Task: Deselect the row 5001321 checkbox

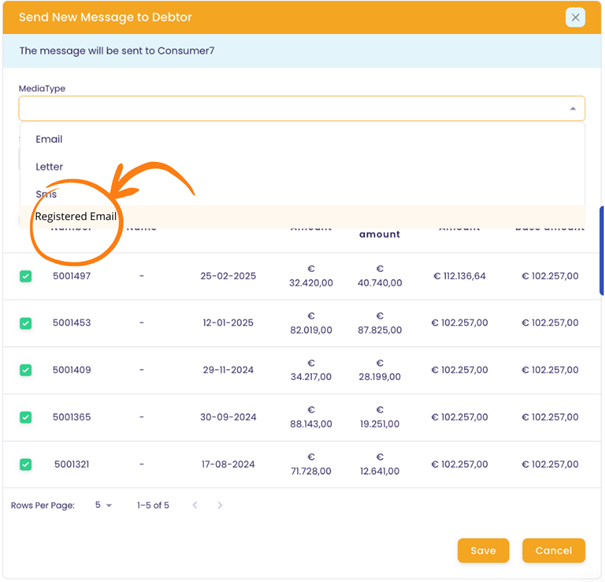Action: coord(26,464)
